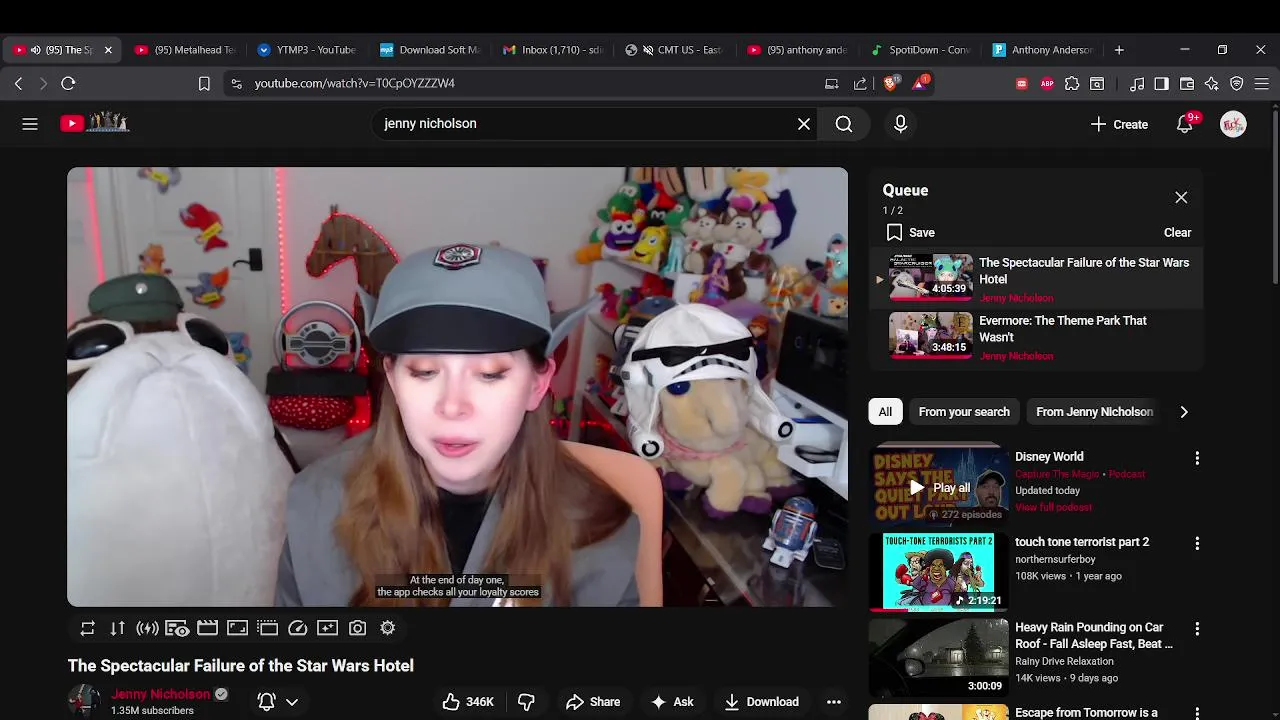Image resolution: width=1280 pixels, height=720 pixels.
Task: Open the enhancer options gear icon
Action: (x=388, y=628)
